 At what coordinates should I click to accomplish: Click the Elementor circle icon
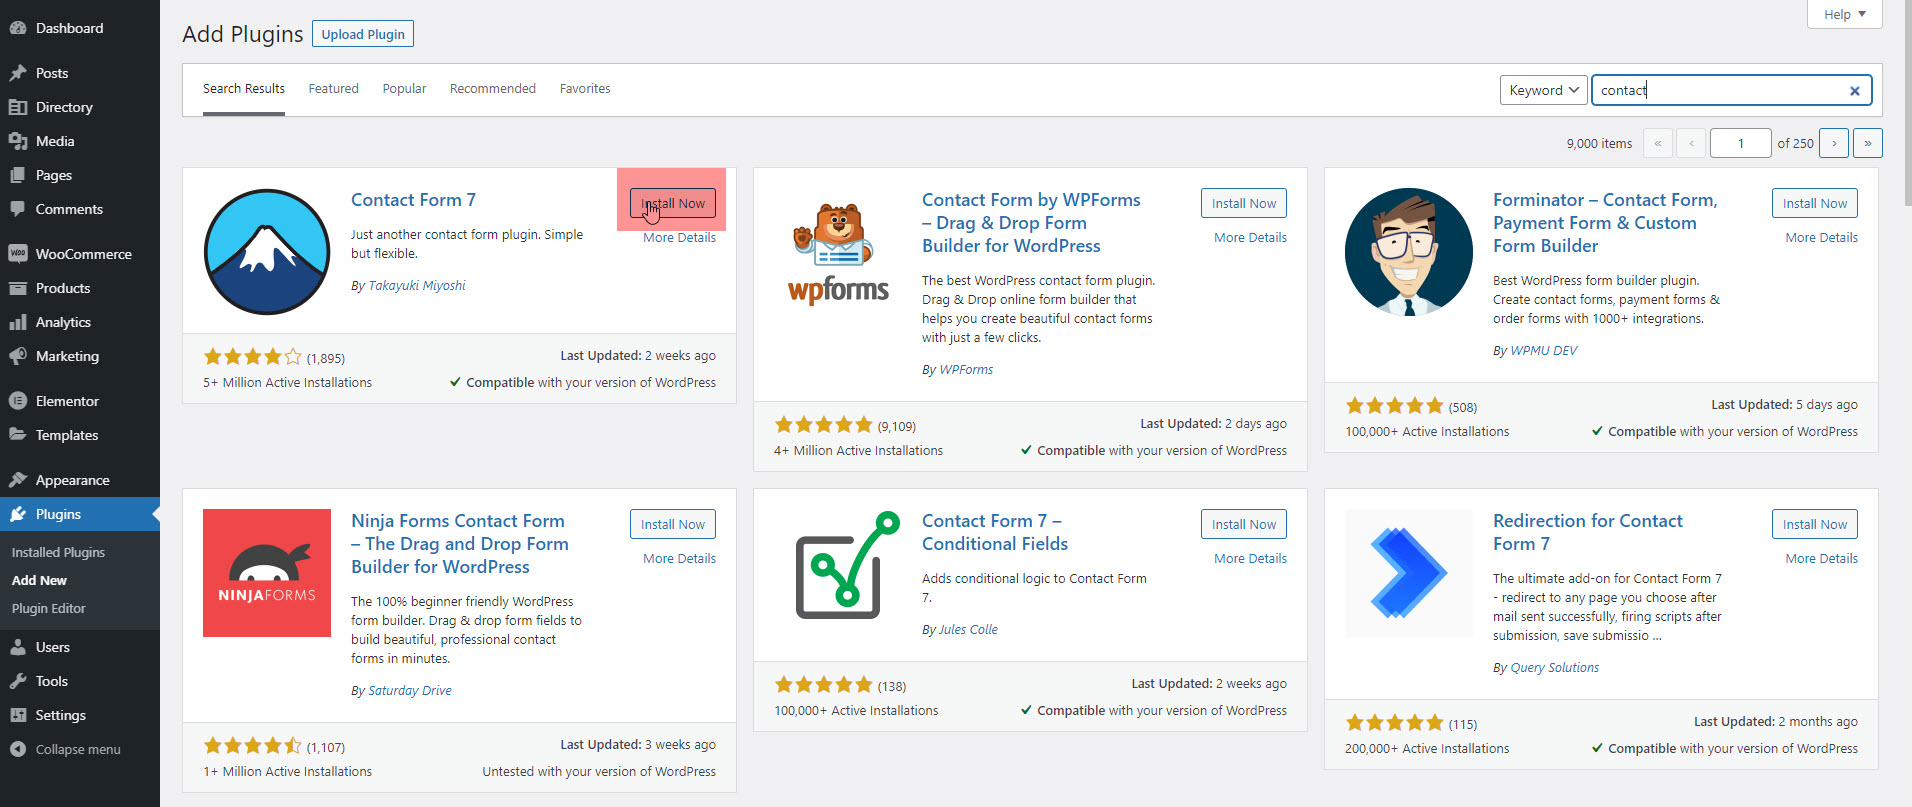17,401
